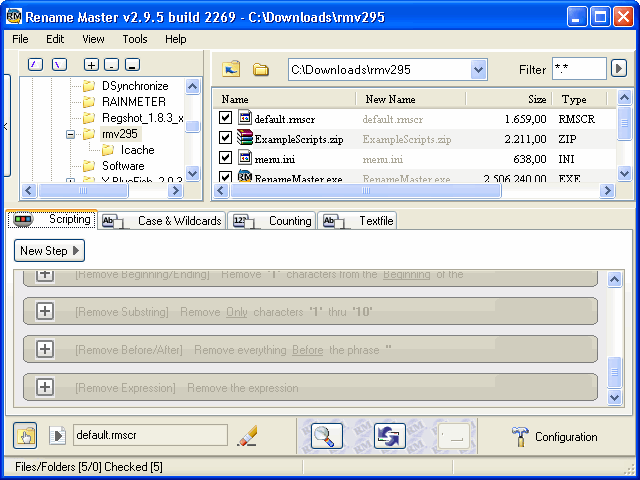Click the Scripting tab traffic-light icon
Viewport: 640px width, 480px height.
click(x=23, y=220)
